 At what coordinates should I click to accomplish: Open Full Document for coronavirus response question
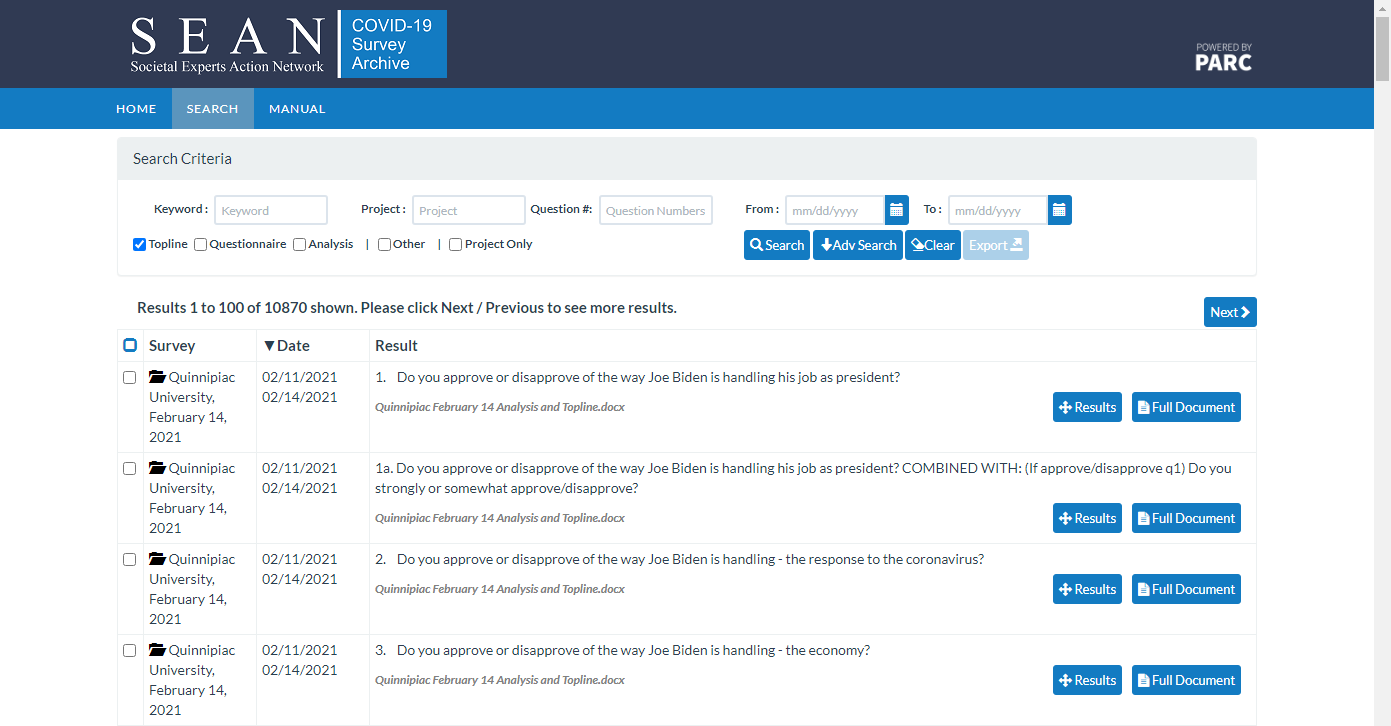(x=1186, y=589)
